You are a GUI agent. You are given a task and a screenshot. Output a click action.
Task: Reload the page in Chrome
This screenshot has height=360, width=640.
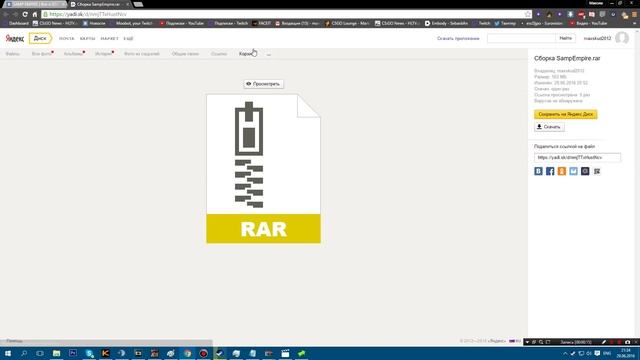click(25, 14)
